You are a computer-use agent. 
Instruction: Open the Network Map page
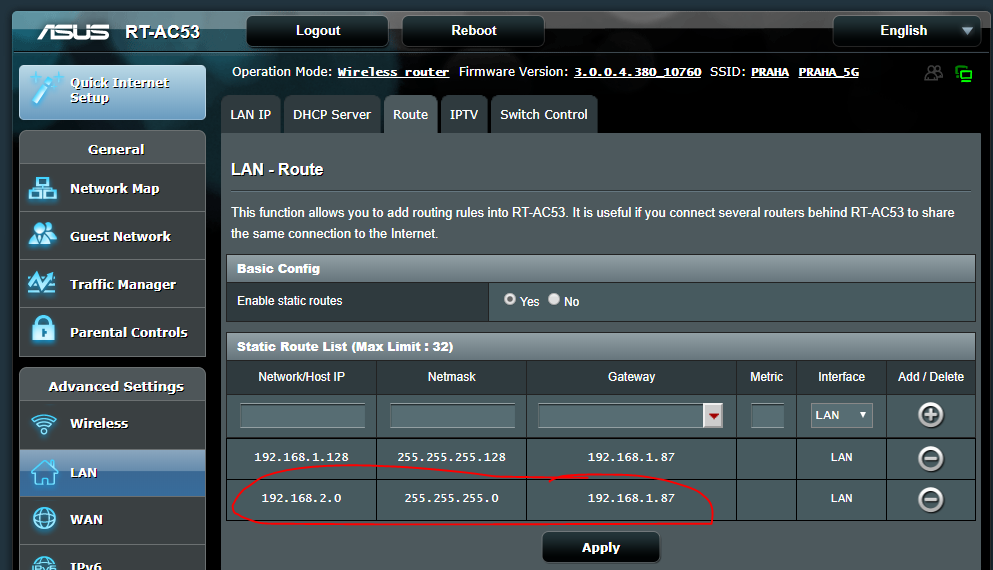coord(112,188)
